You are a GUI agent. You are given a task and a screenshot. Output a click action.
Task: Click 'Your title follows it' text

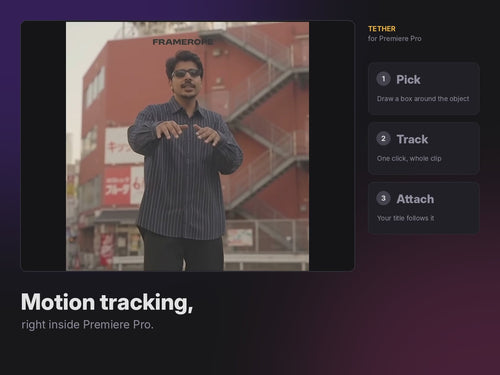405,218
